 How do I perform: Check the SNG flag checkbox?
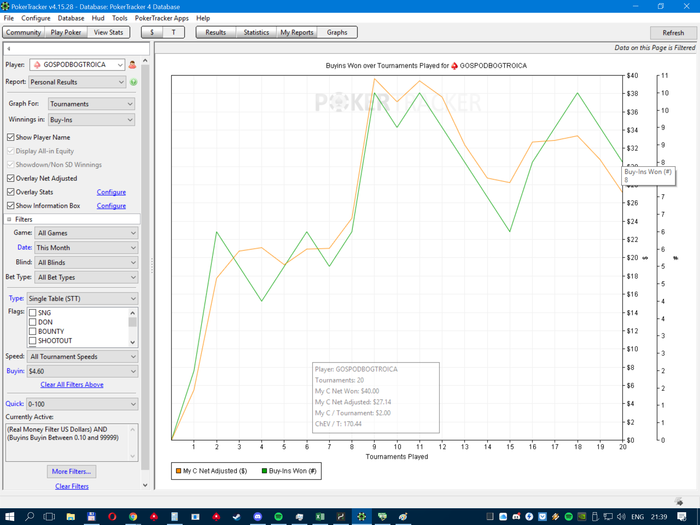(33, 312)
